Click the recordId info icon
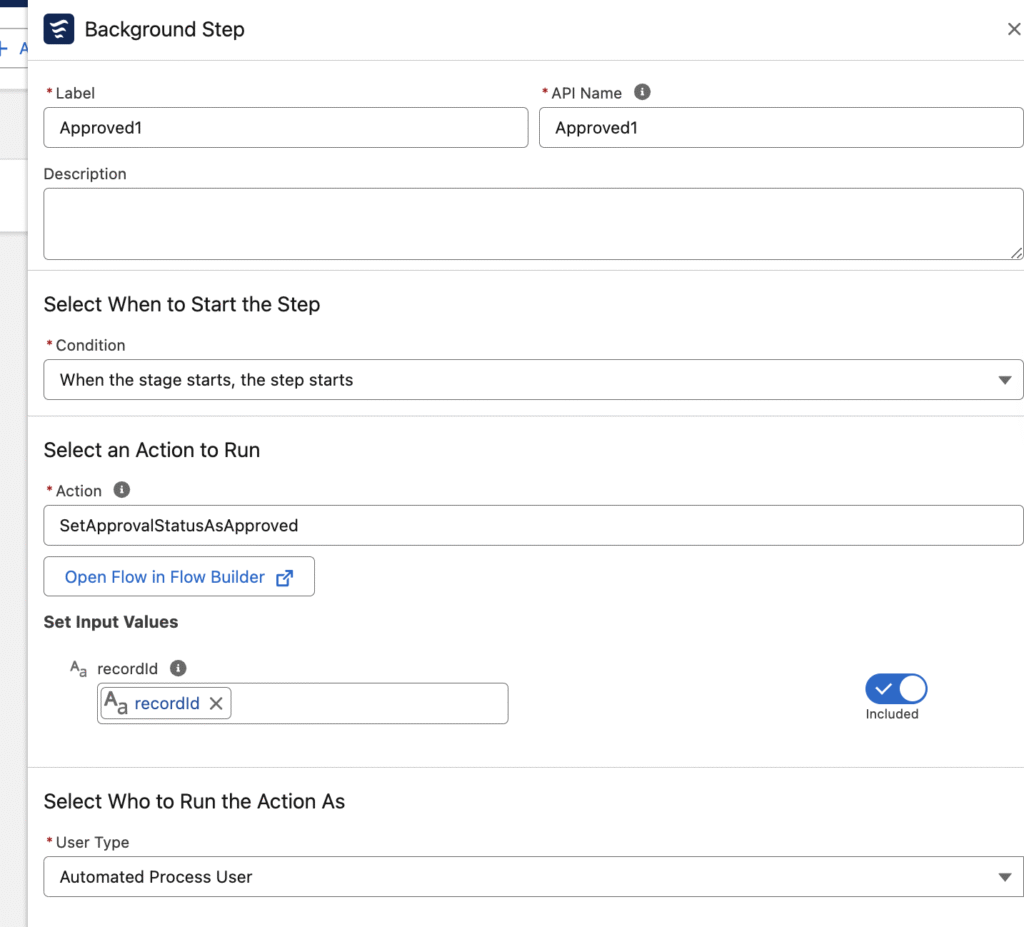 (x=178, y=668)
